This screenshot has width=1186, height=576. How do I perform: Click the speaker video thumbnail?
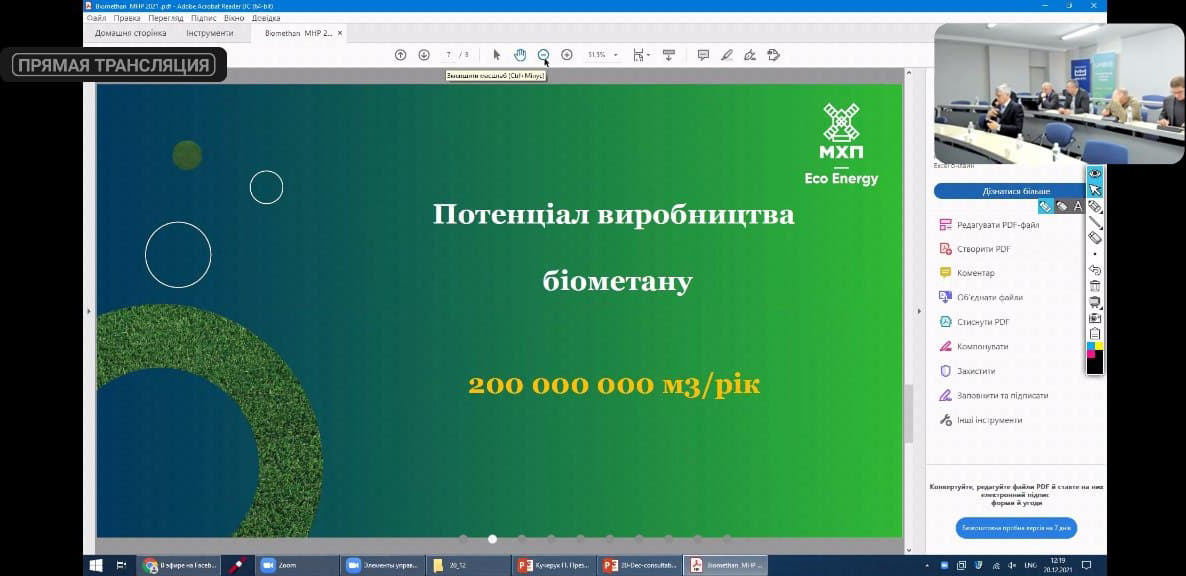(x=1058, y=93)
